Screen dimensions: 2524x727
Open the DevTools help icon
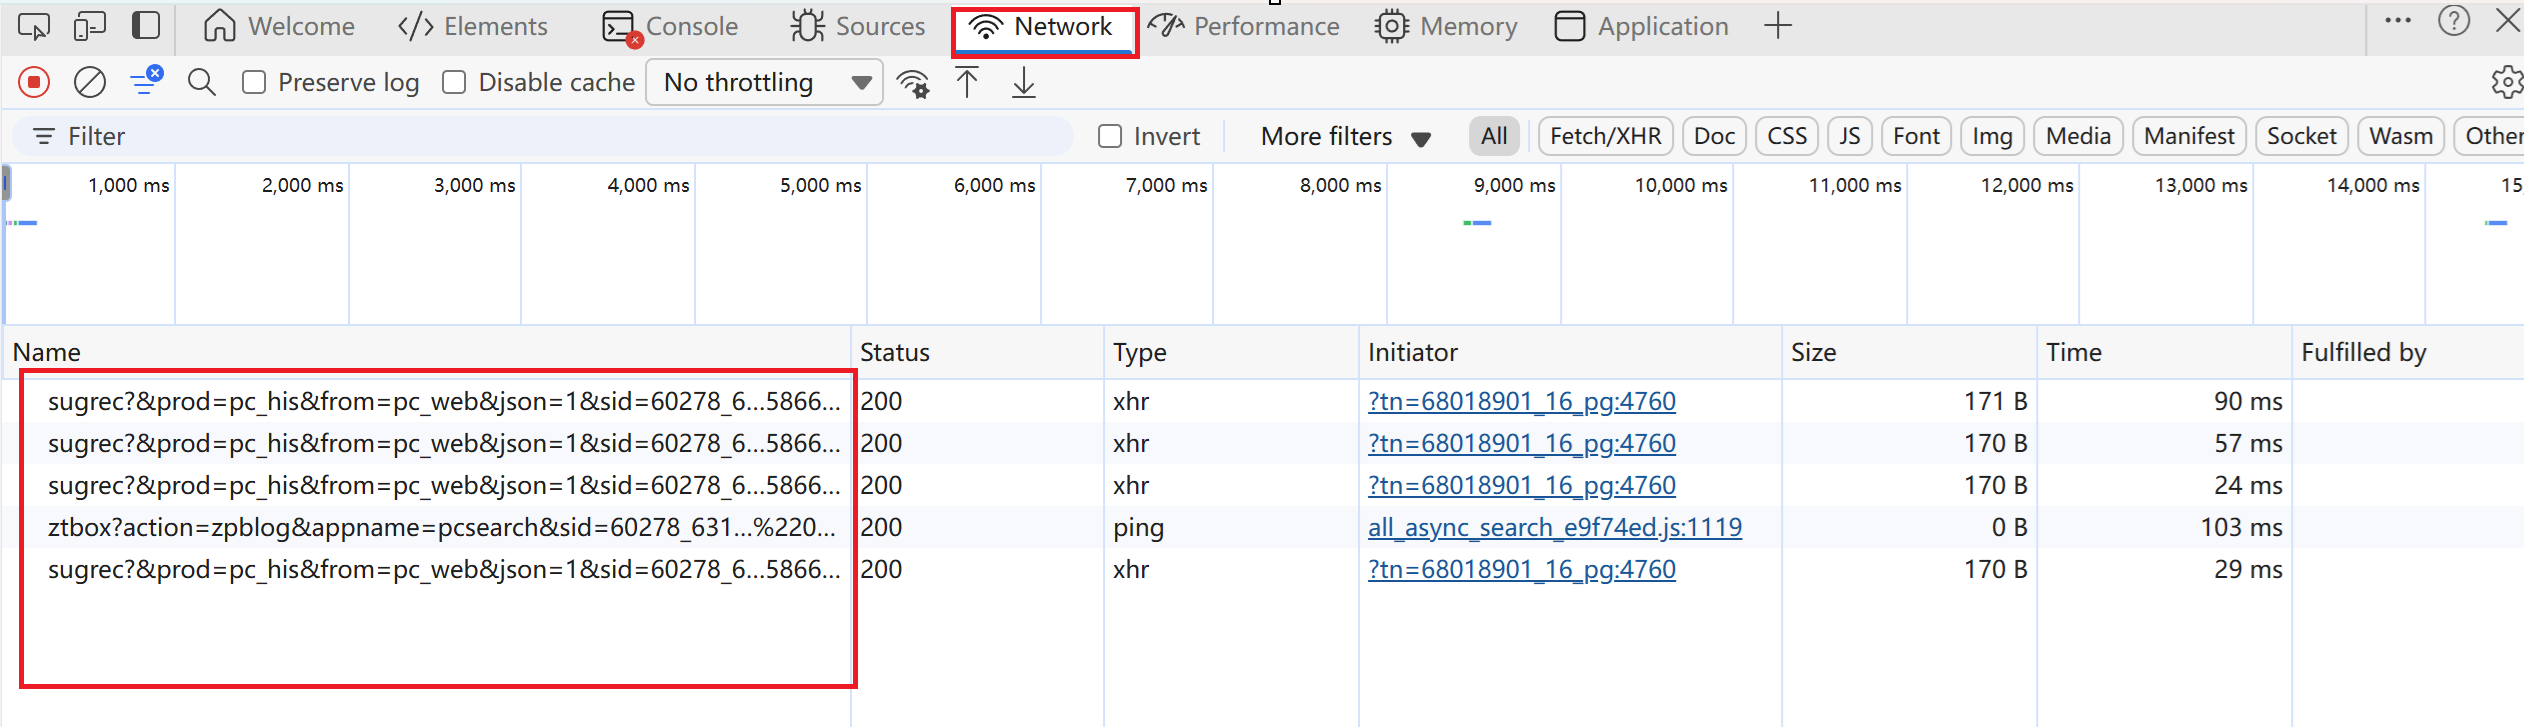tap(2454, 21)
